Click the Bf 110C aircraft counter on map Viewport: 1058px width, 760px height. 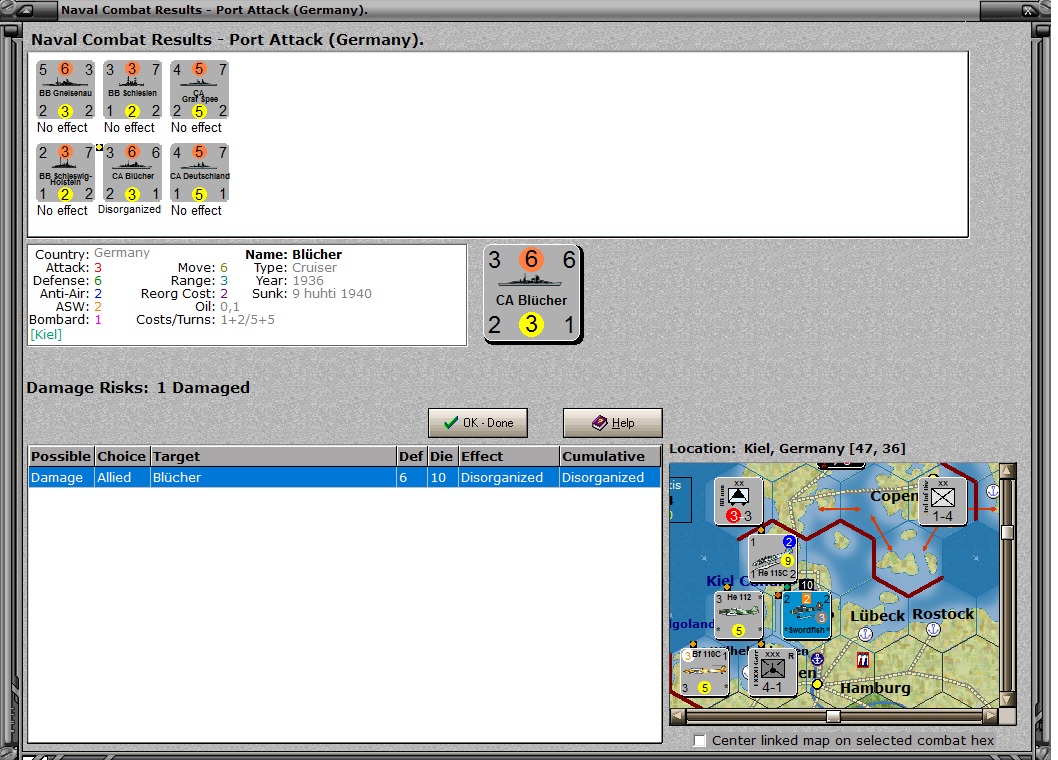705,672
